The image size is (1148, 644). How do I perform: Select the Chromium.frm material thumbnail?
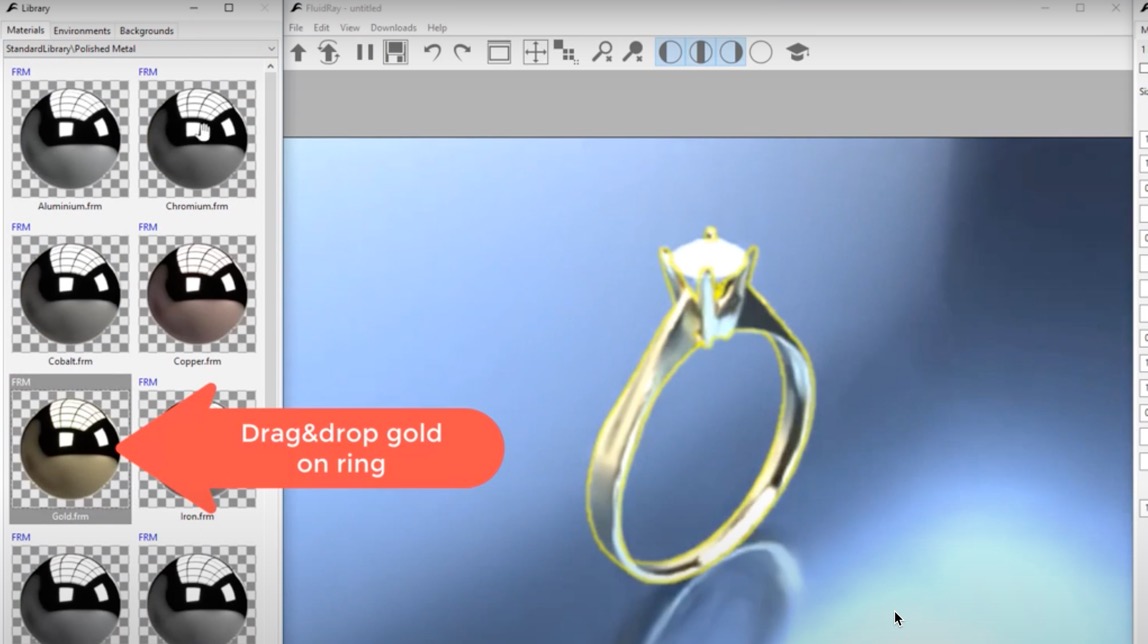(x=198, y=139)
